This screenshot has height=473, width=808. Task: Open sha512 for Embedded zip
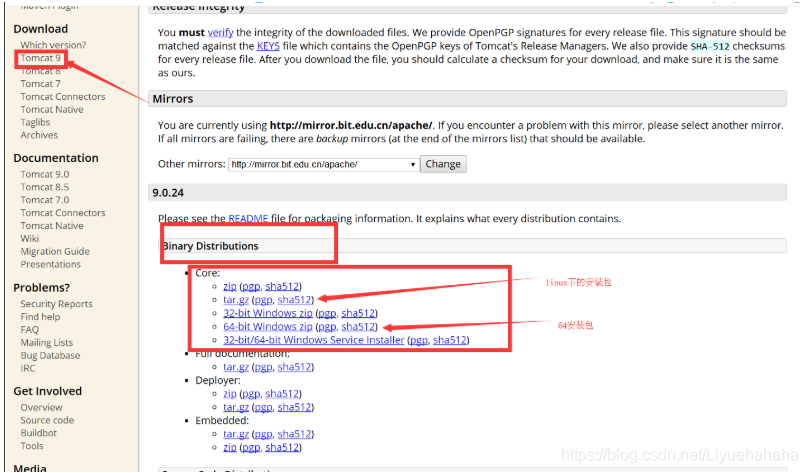tap(282, 447)
